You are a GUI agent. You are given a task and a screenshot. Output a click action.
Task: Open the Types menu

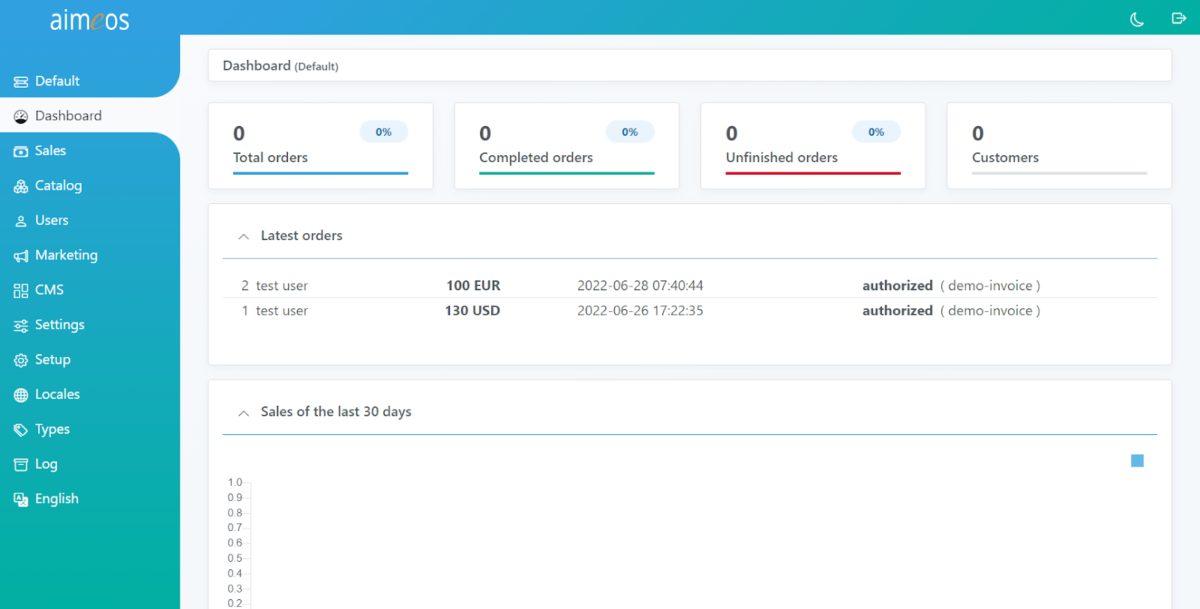[90, 429]
